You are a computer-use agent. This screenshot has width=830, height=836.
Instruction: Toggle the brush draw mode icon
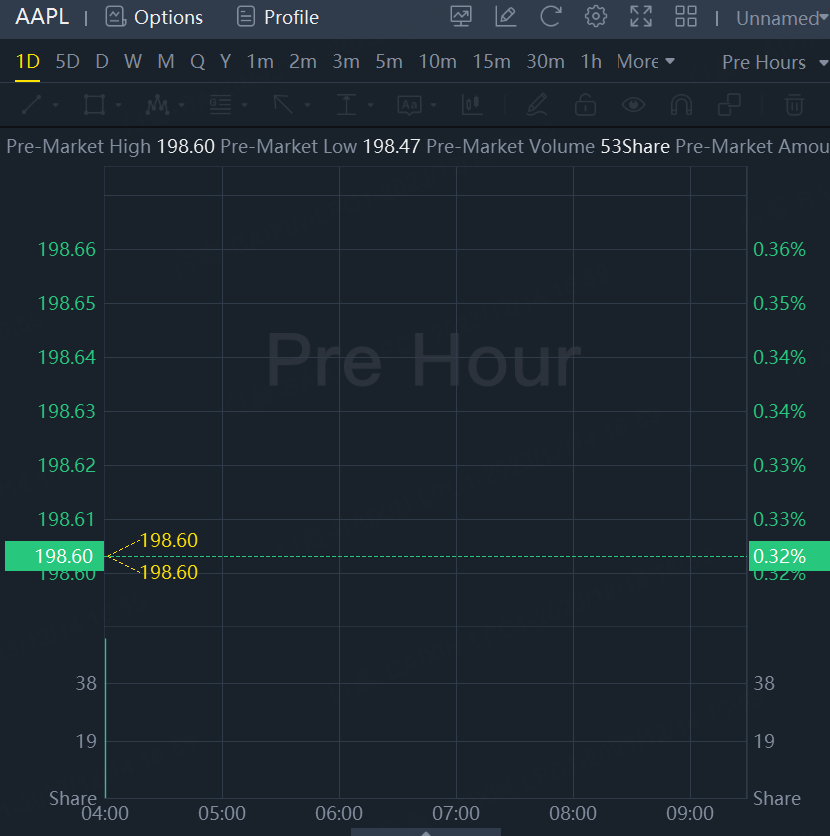(537, 104)
